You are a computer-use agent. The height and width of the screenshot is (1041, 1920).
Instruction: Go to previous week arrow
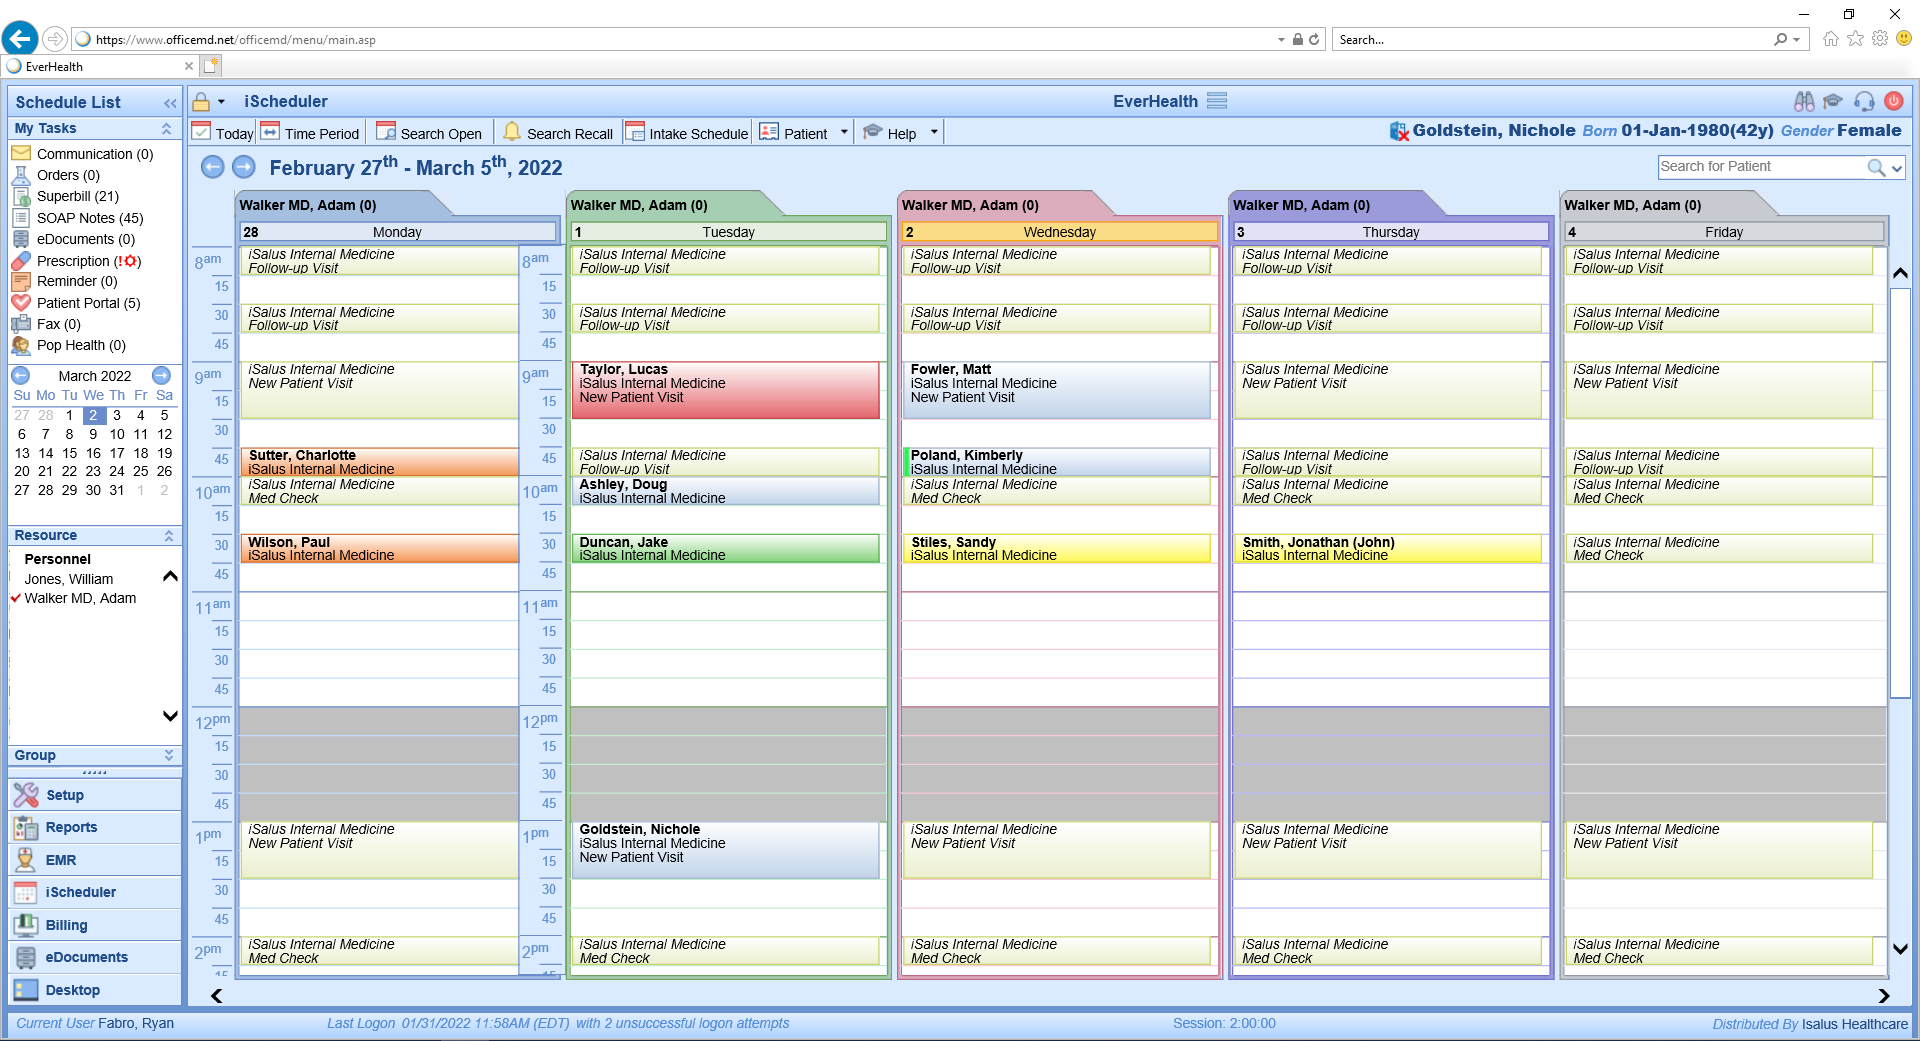coord(213,167)
